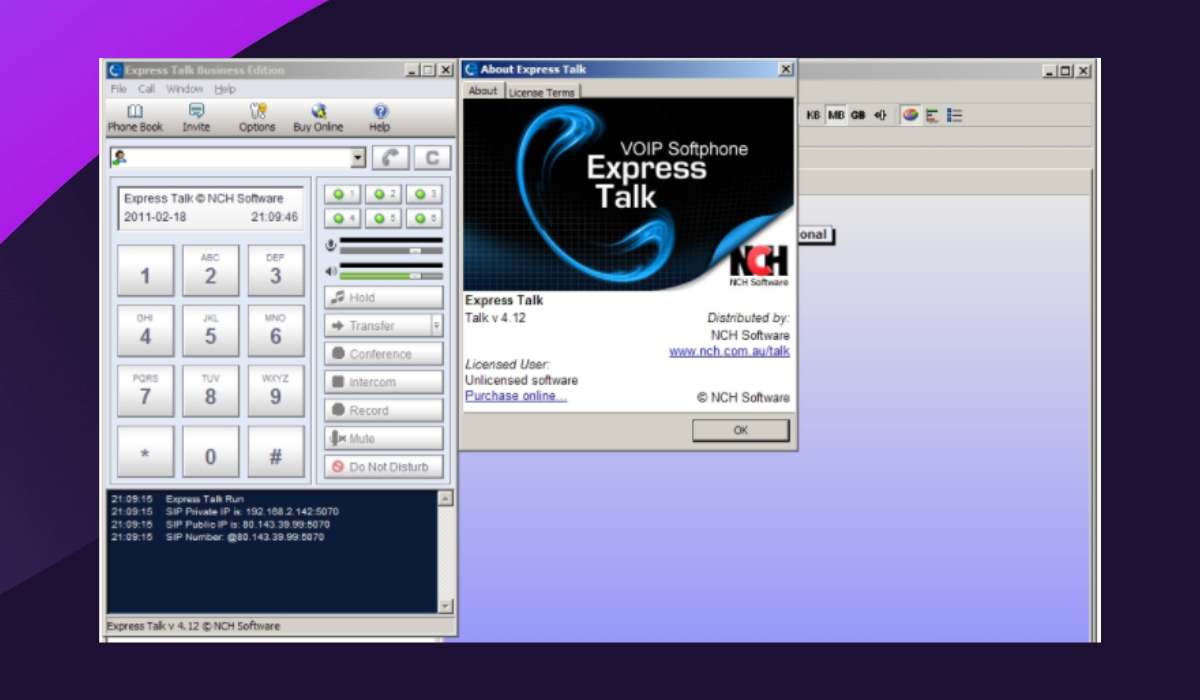Show bar chart view in background window
1200x700 pixels.
932,115
